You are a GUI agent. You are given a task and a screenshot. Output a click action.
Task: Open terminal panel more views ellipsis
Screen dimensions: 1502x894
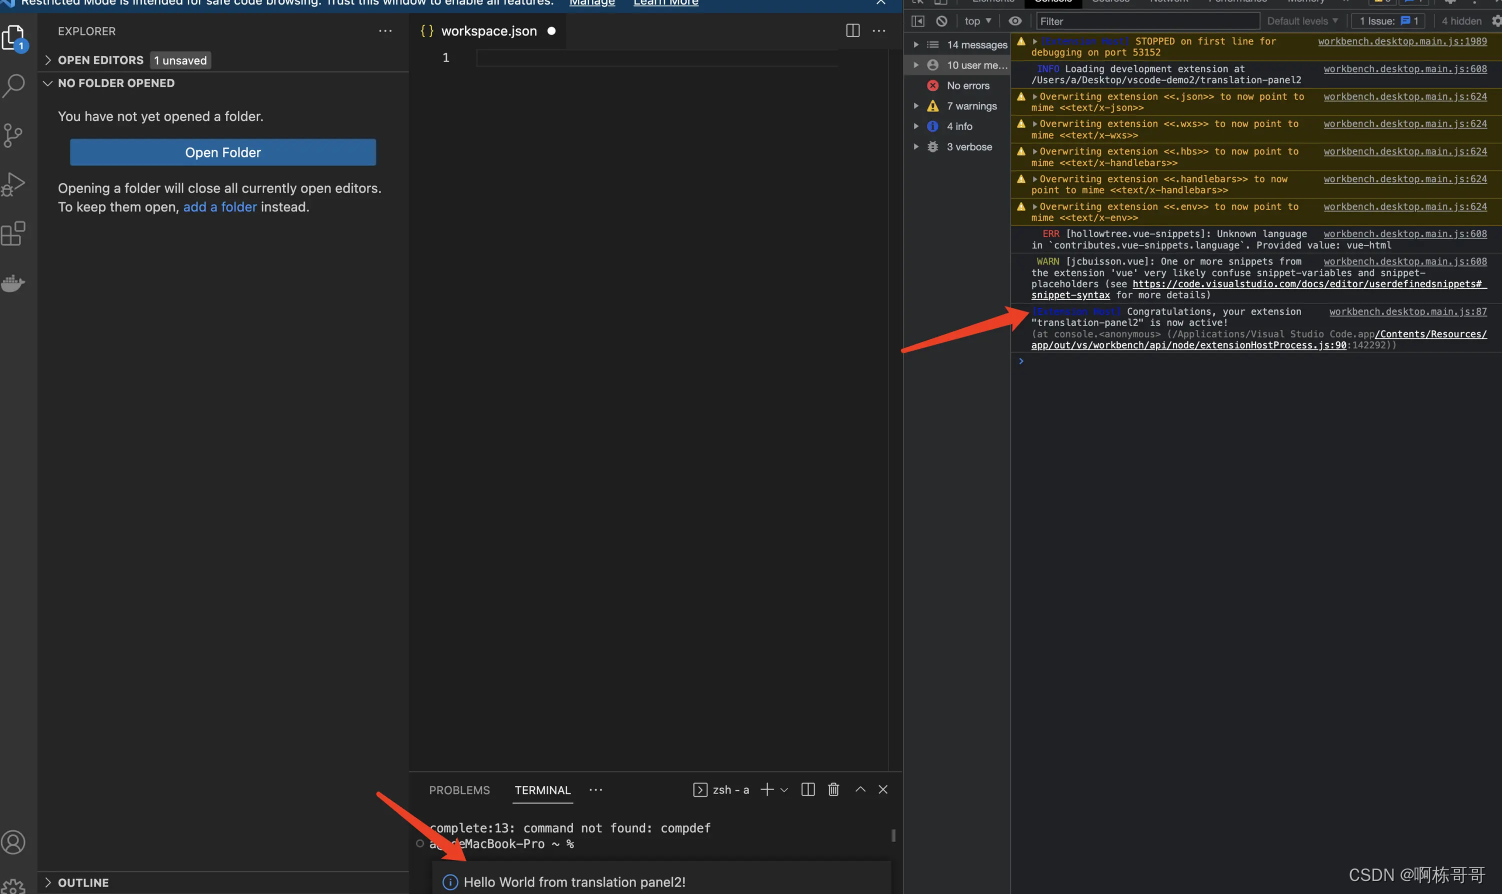[x=596, y=790]
